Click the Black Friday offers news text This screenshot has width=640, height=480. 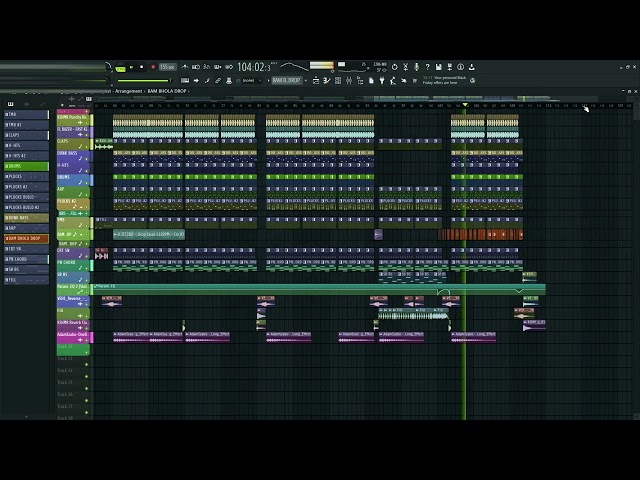click(x=444, y=80)
